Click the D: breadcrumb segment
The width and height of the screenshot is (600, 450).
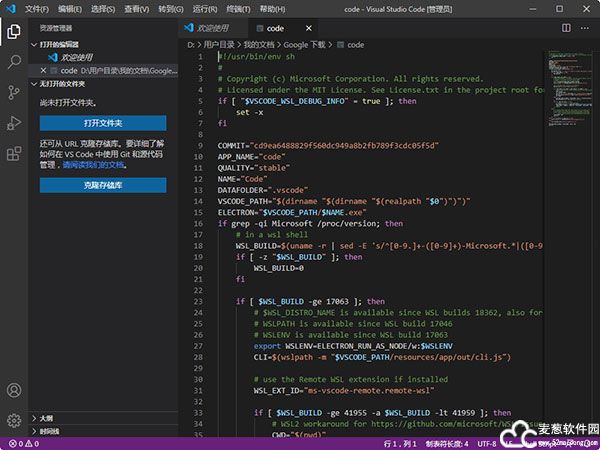190,45
